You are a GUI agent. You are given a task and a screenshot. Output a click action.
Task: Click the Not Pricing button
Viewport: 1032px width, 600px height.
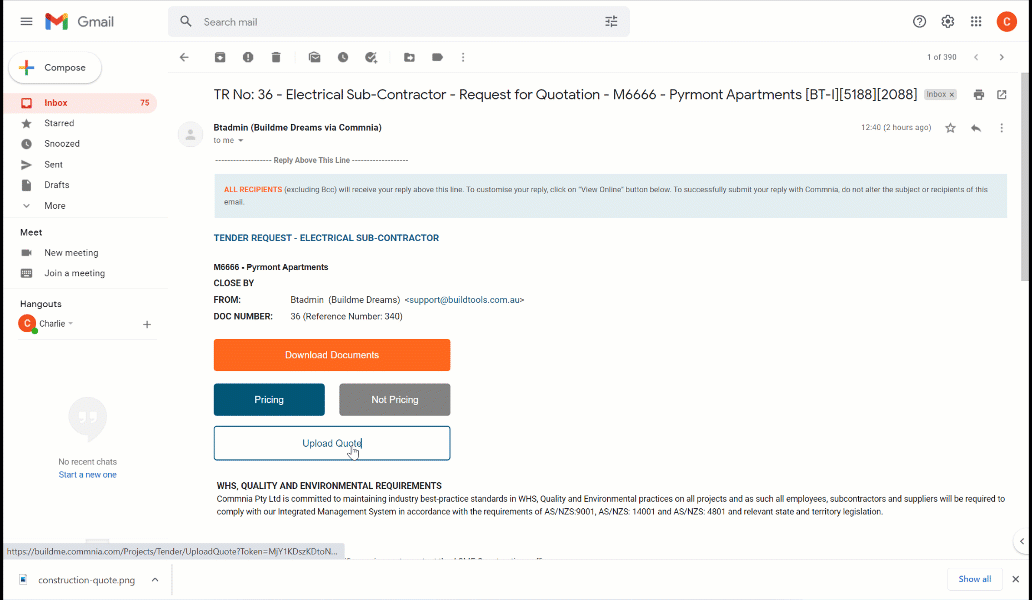point(395,399)
